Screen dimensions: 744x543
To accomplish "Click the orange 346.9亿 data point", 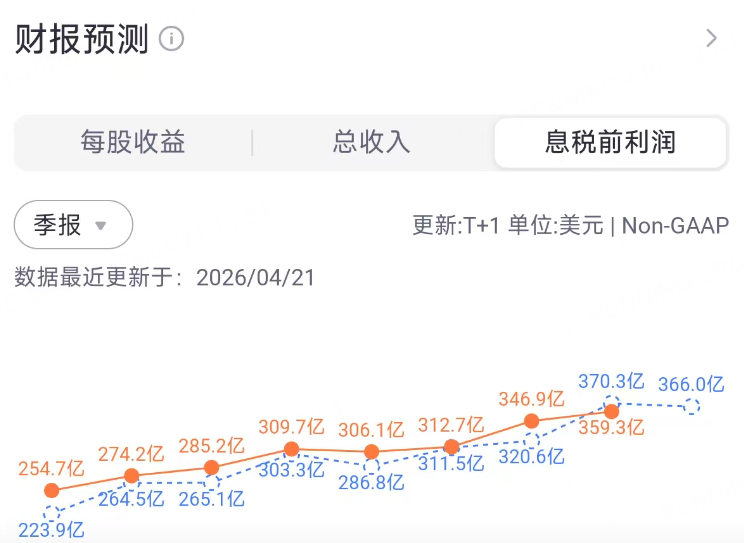I will click(x=532, y=421).
